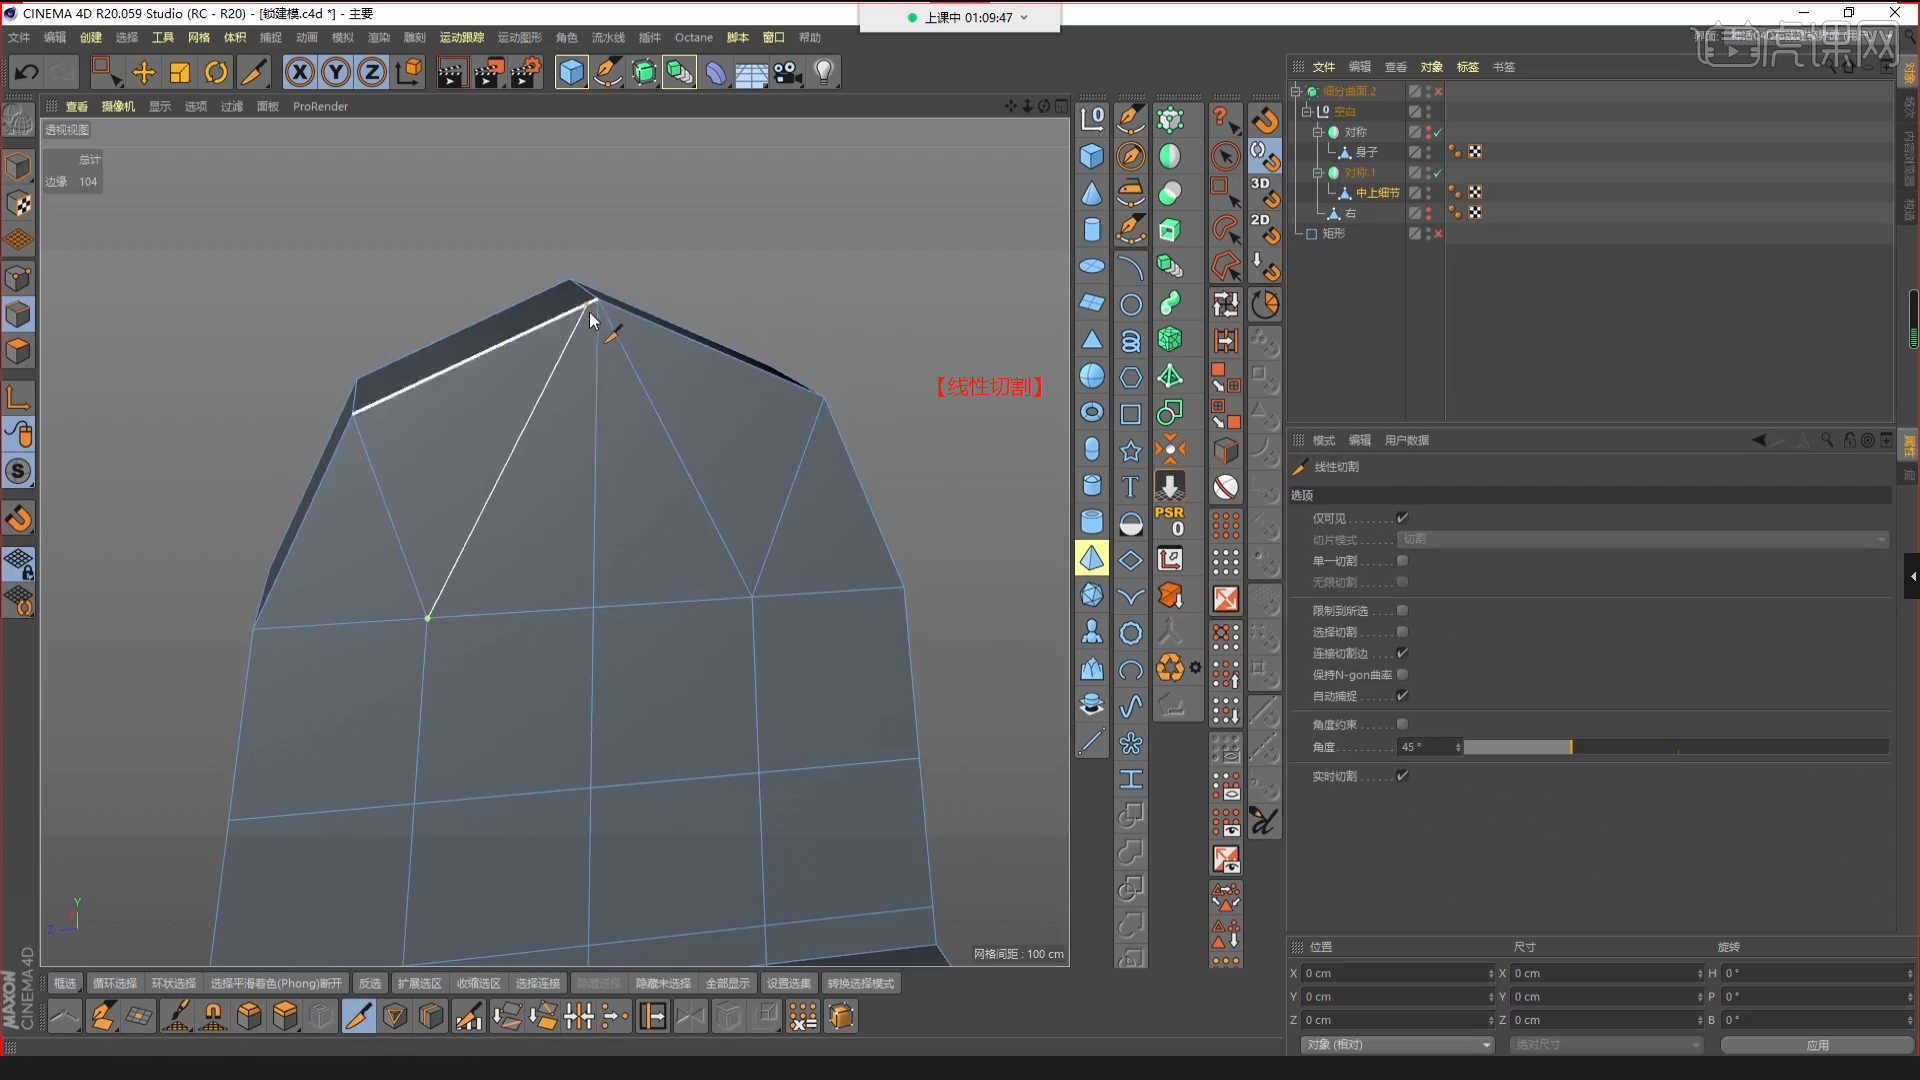Click 角度 value stepper arrows

click(x=1458, y=747)
